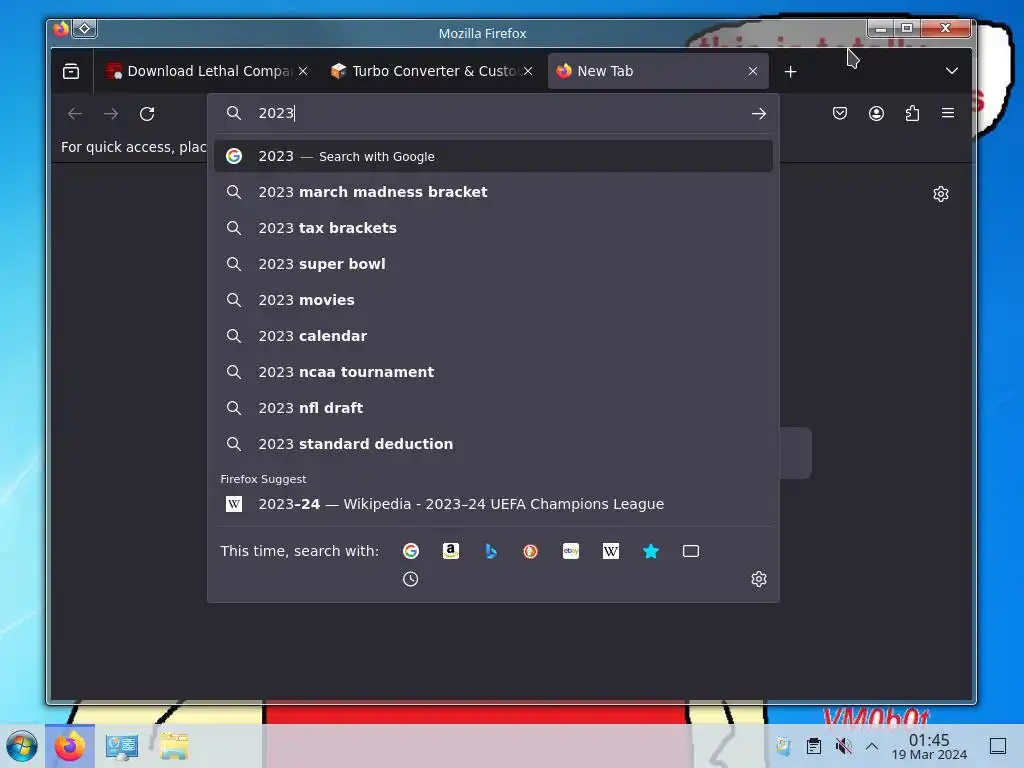Search this time with Amazon icon
1024x768 pixels.
[x=451, y=551]
